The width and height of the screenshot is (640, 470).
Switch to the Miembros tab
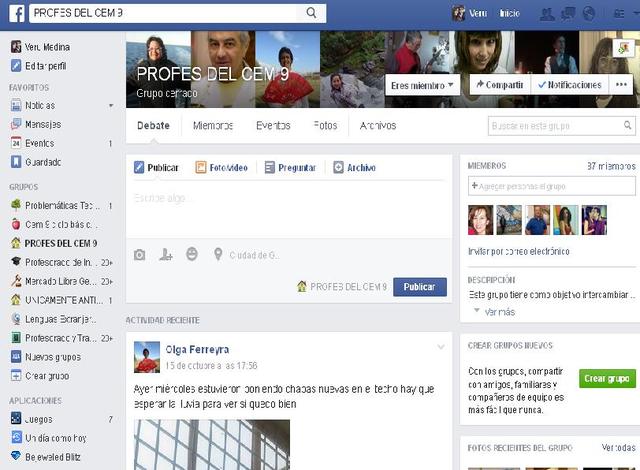tap(213, 126)
